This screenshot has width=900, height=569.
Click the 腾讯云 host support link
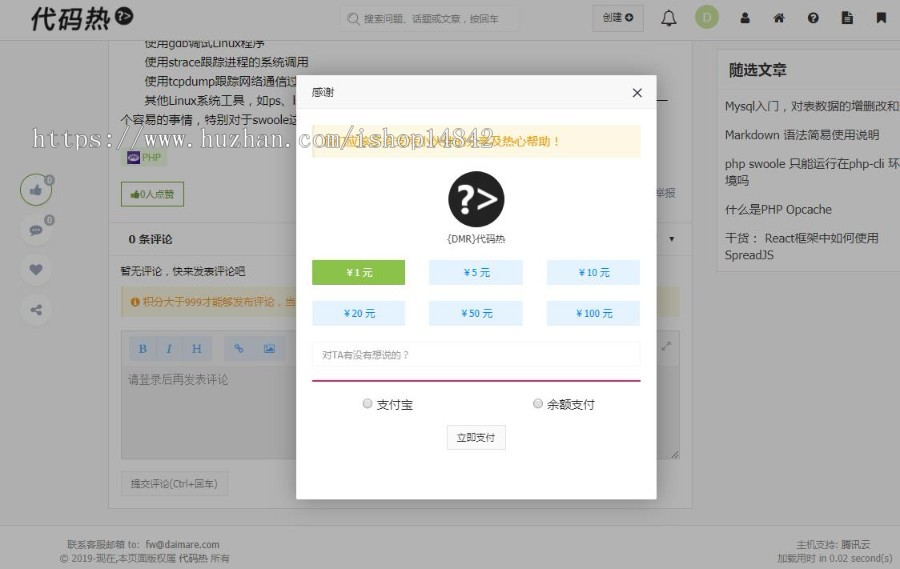tap(856, 544)
